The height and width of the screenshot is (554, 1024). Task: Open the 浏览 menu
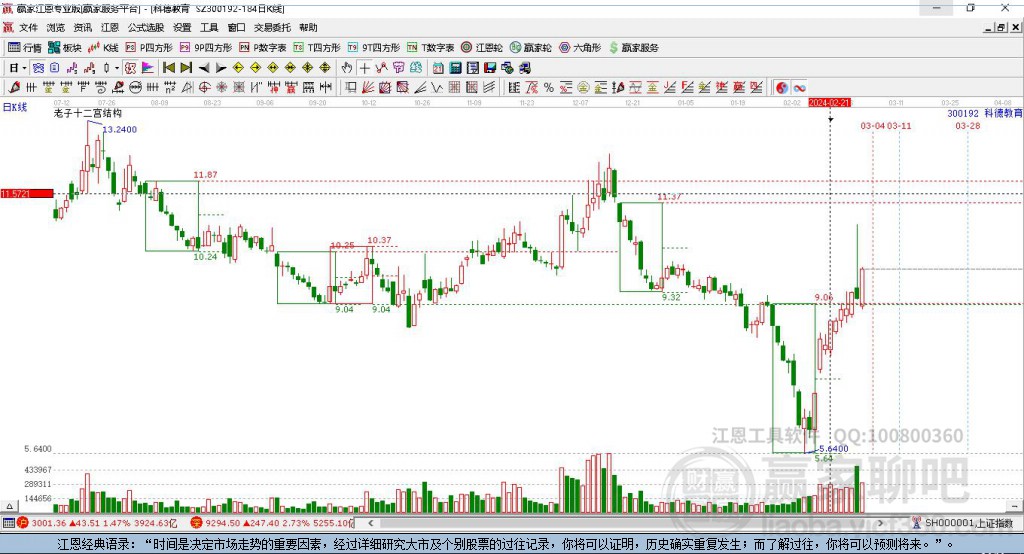point(56,27)
